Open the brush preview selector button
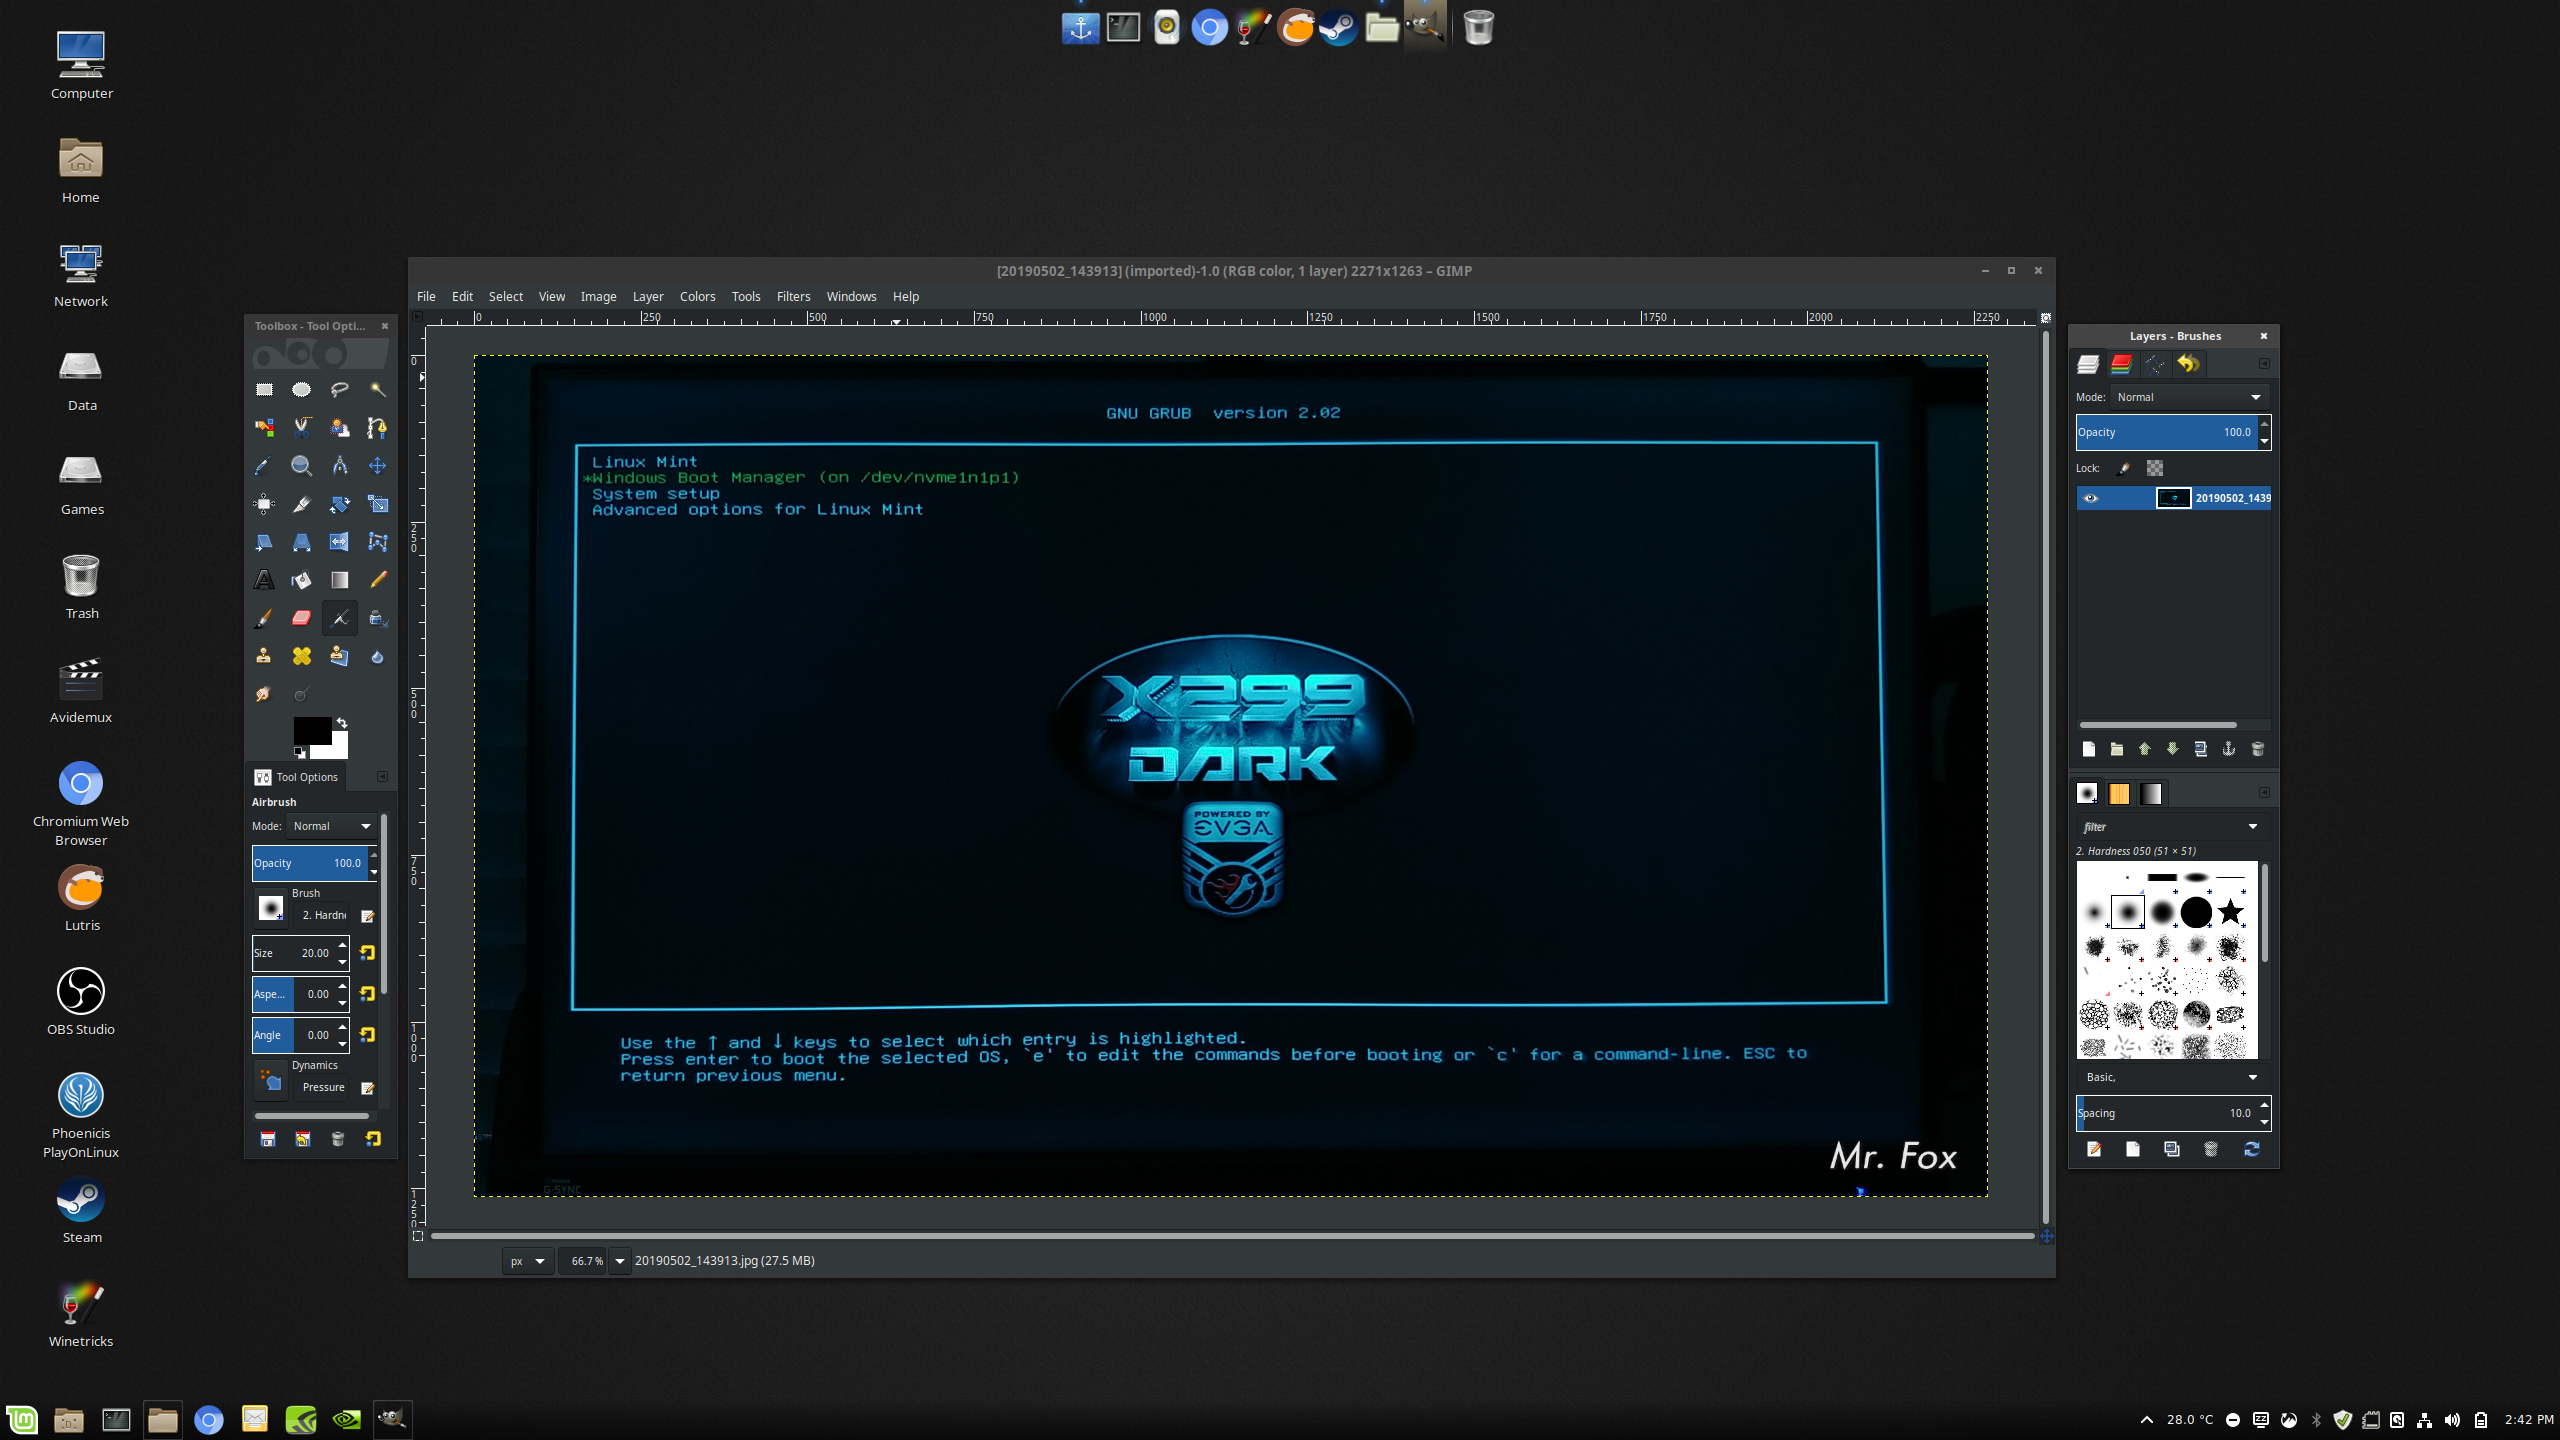Screen dimensions: 2560x1440 [270, 908]
